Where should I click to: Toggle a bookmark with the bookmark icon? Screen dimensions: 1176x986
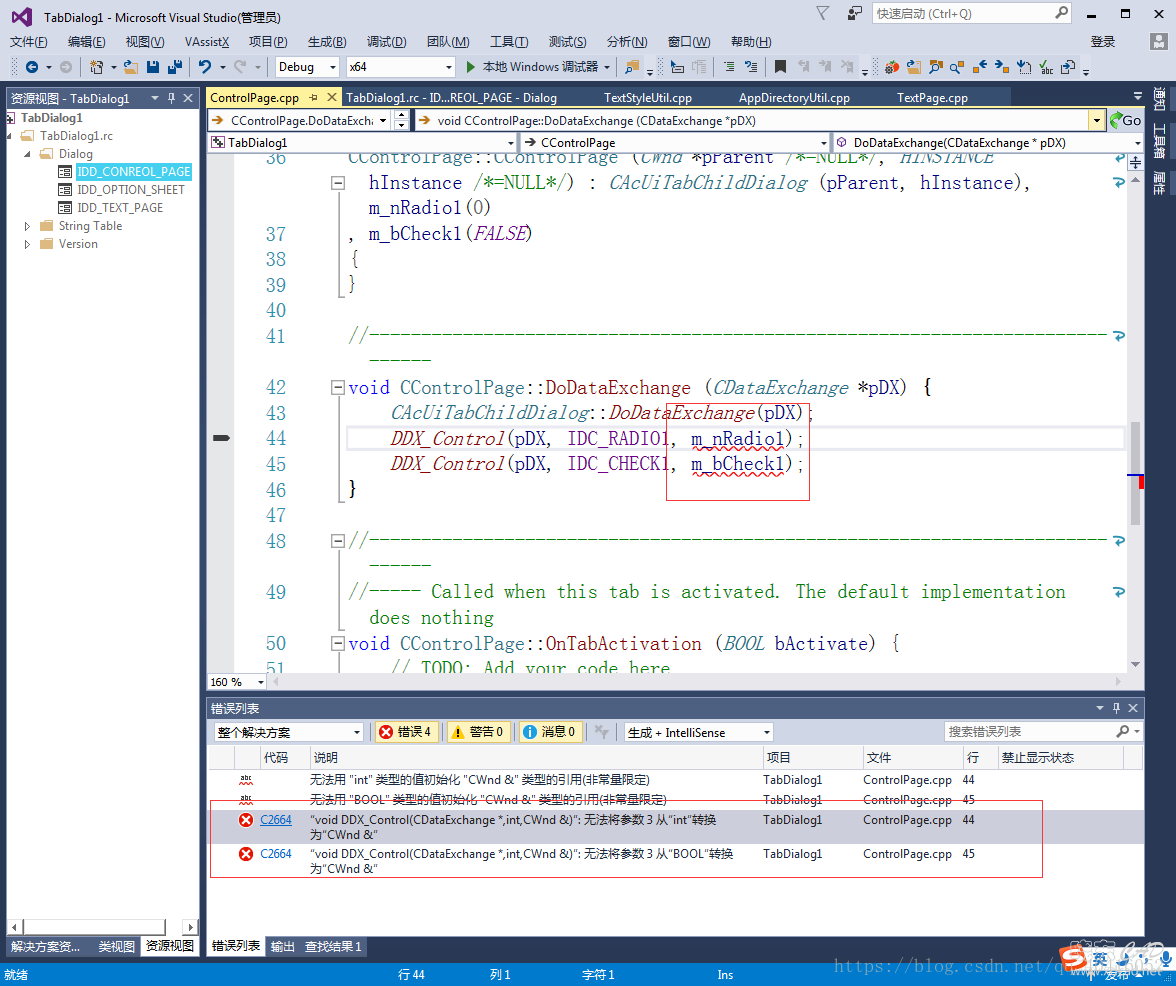tap(780, 67)
